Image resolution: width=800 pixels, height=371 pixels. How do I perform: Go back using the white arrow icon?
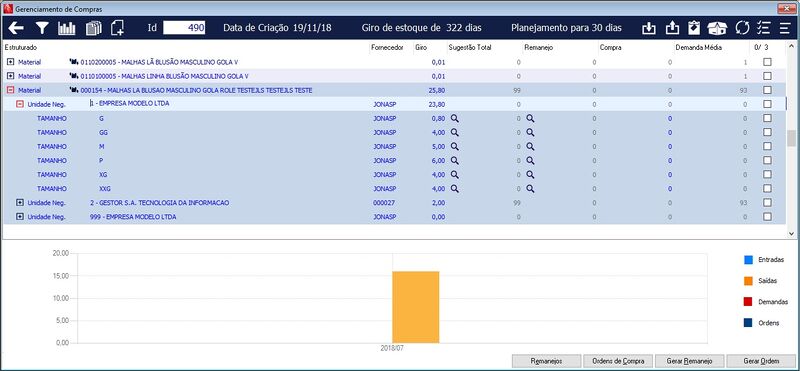tap(15, 28)
